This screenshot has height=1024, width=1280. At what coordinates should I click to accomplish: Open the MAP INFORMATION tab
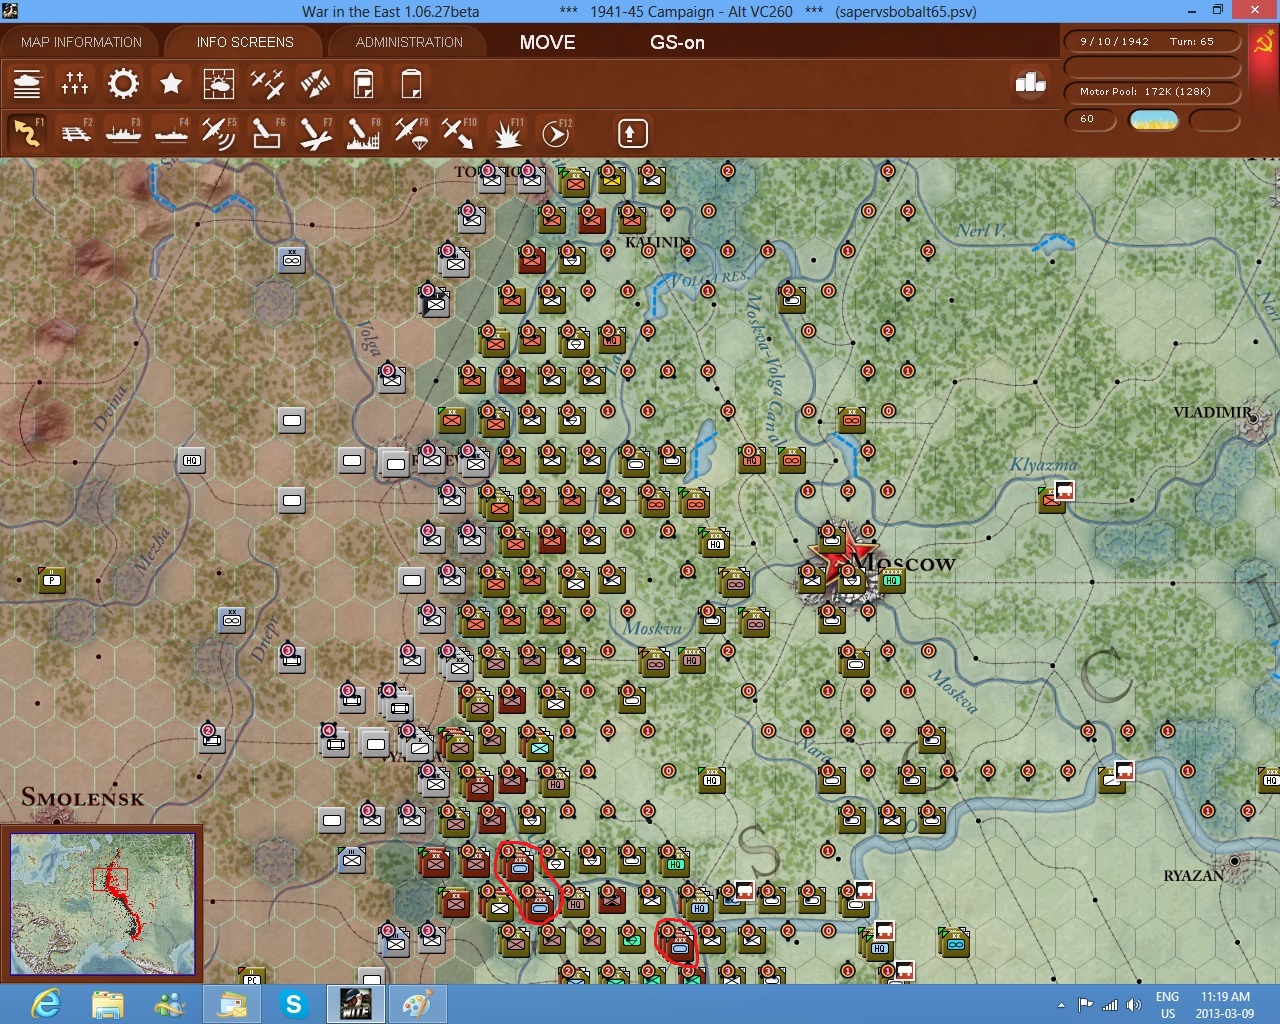[x=81, y=42]
